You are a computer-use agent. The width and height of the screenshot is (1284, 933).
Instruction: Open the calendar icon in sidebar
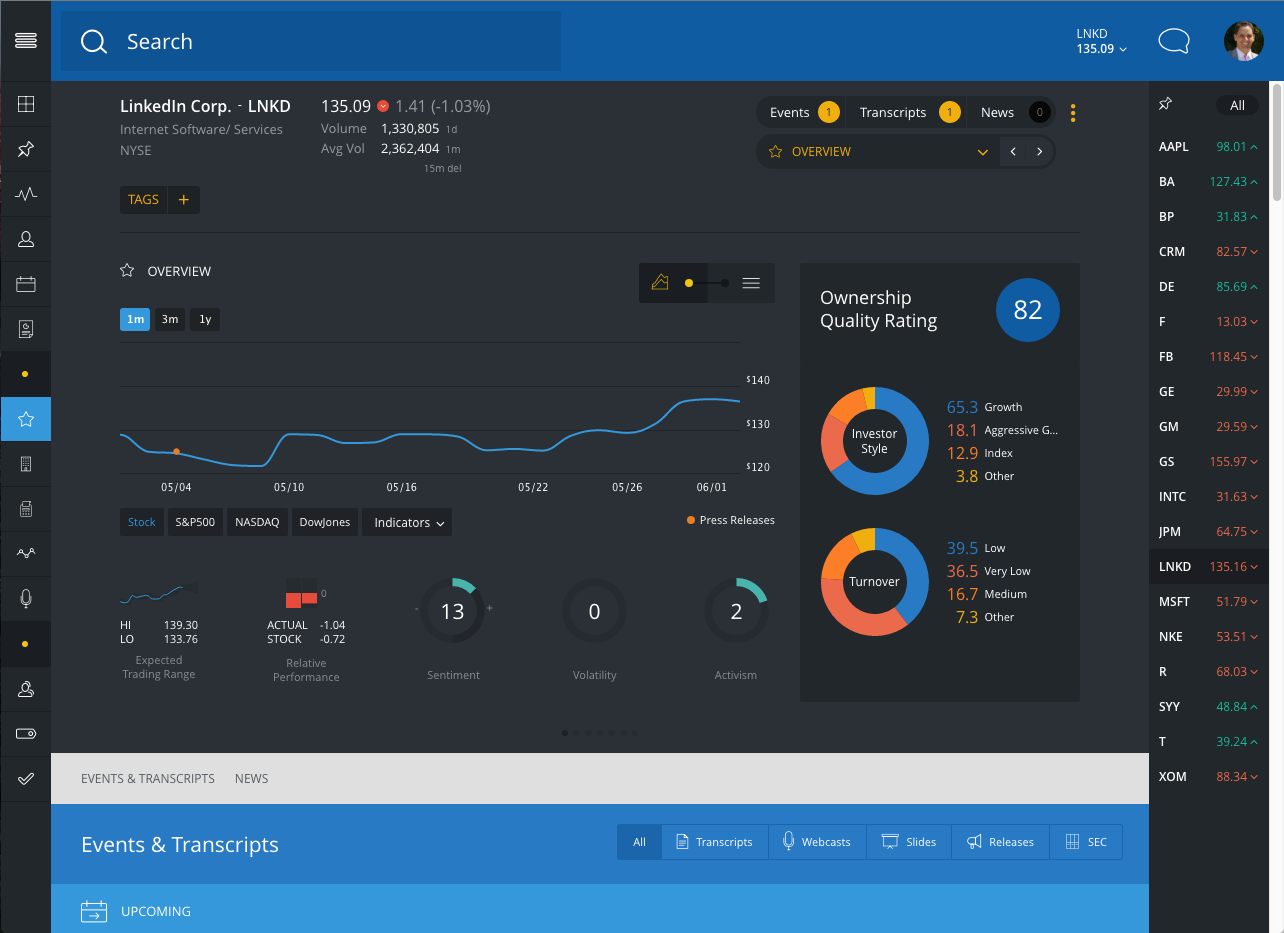[x=26, y=285]
